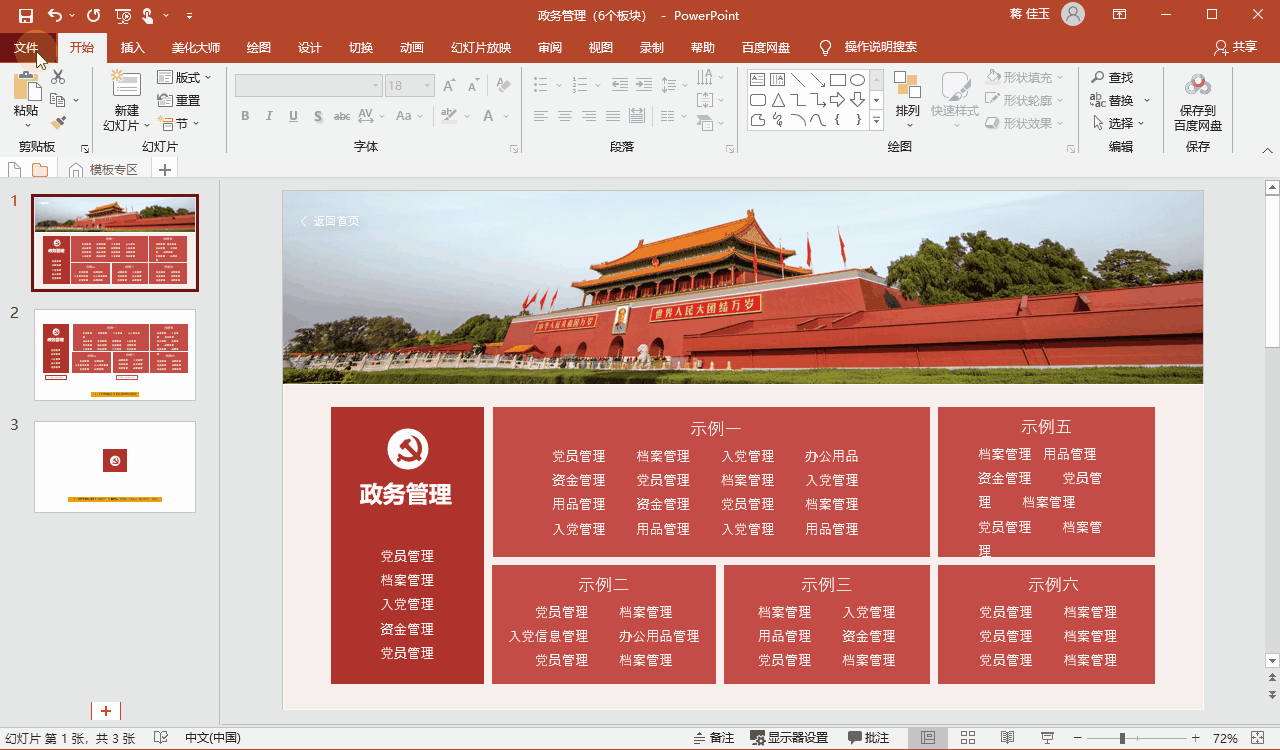
Task: Click zoom out minus button
Action: tap(1077, 738)
